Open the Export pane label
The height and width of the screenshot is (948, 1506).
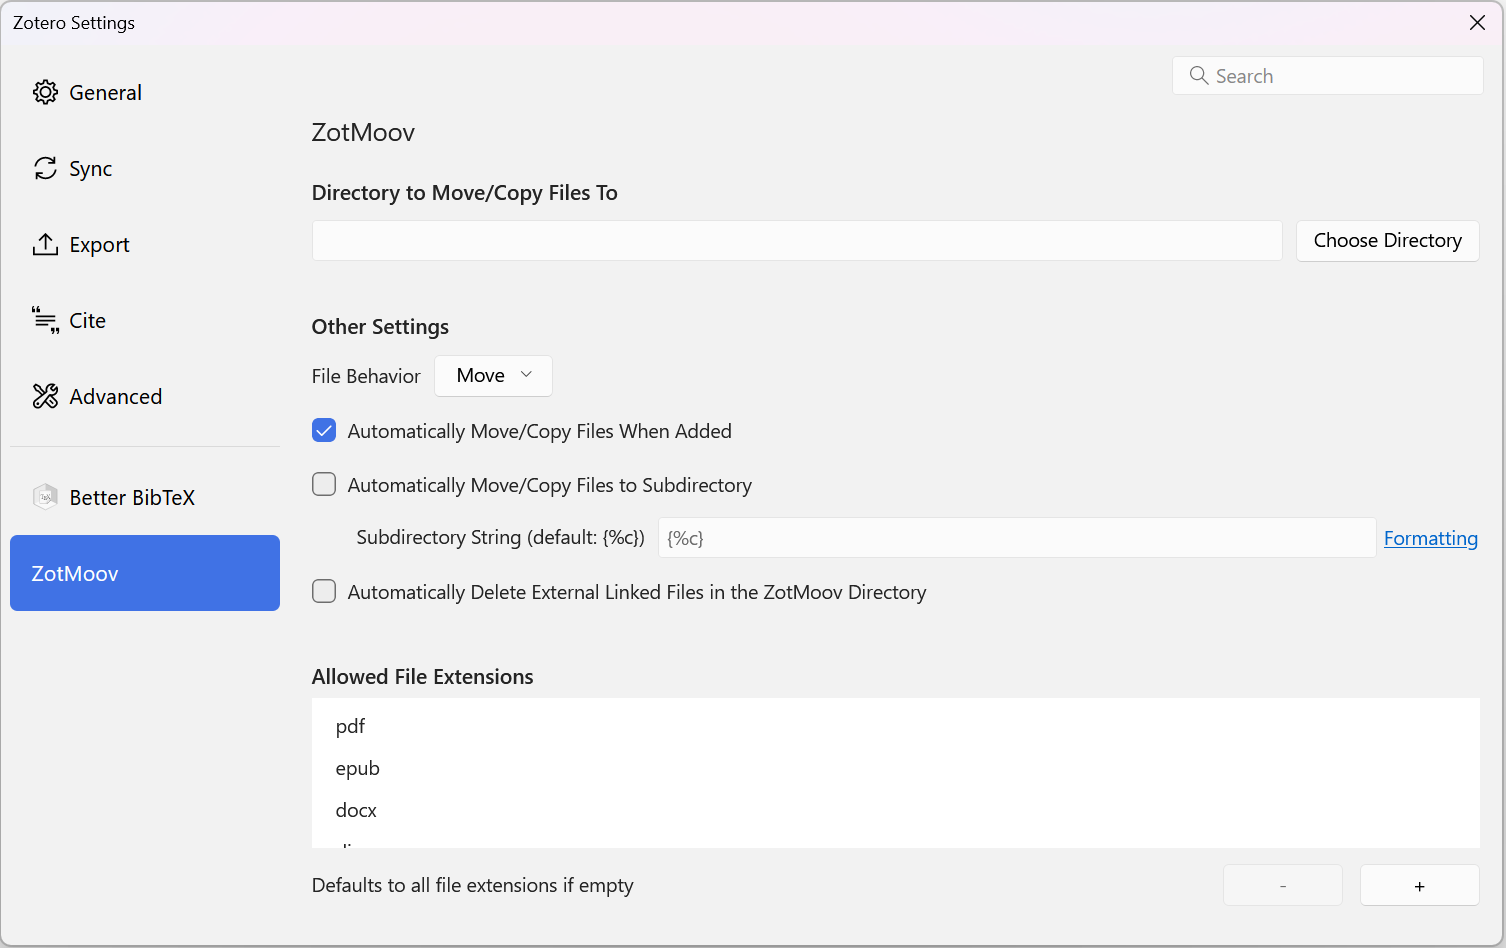tap(99, 245)
